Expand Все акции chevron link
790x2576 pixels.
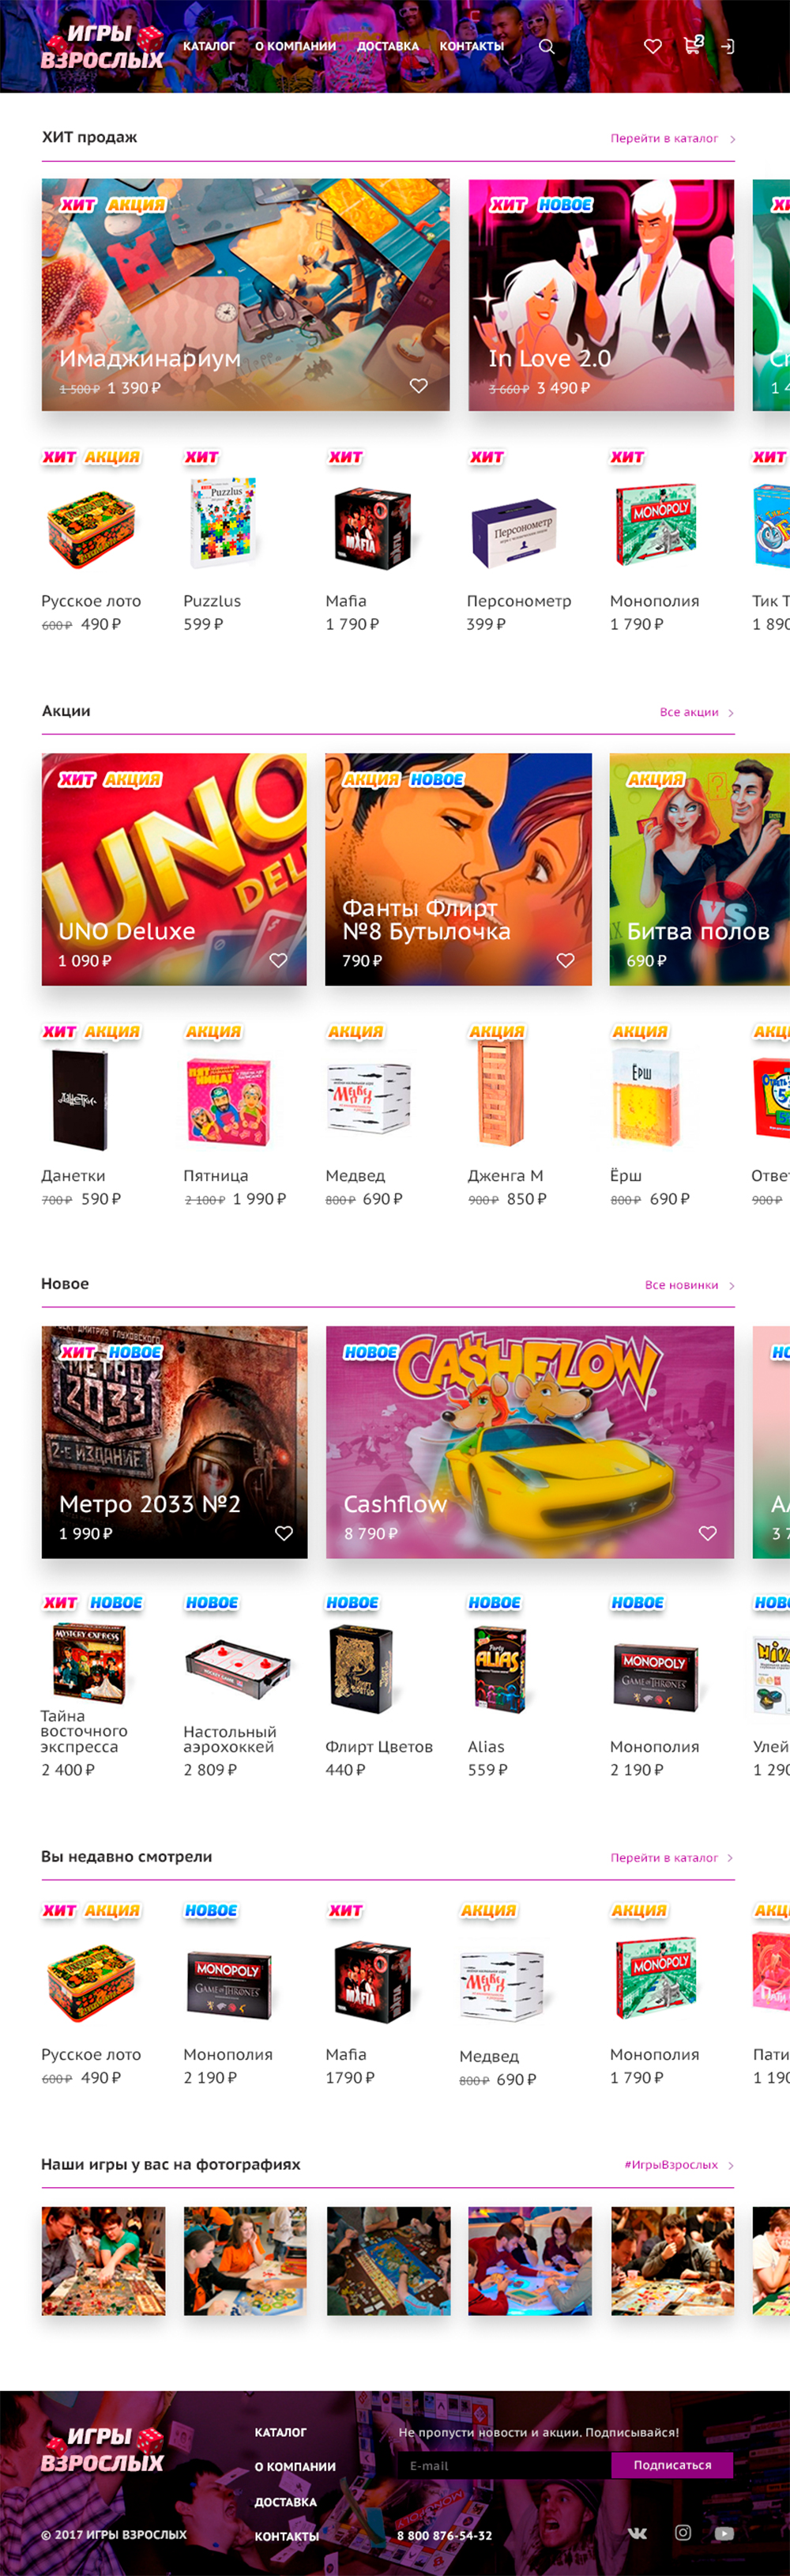(x=697, y=712)
